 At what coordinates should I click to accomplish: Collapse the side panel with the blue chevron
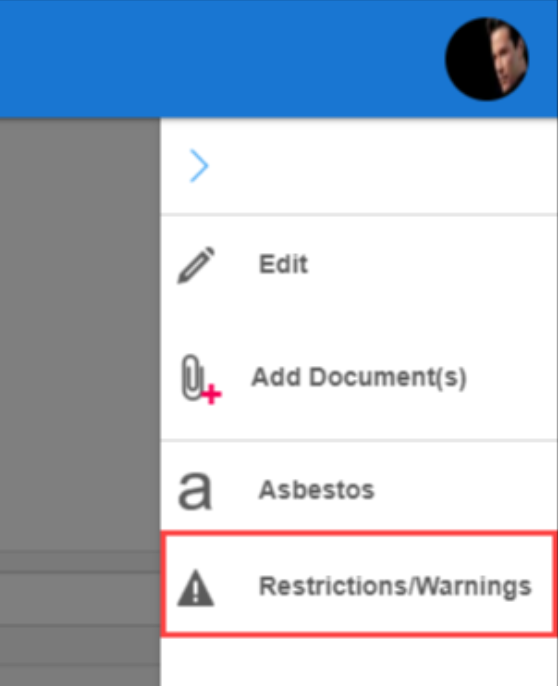tap(199, 166)
